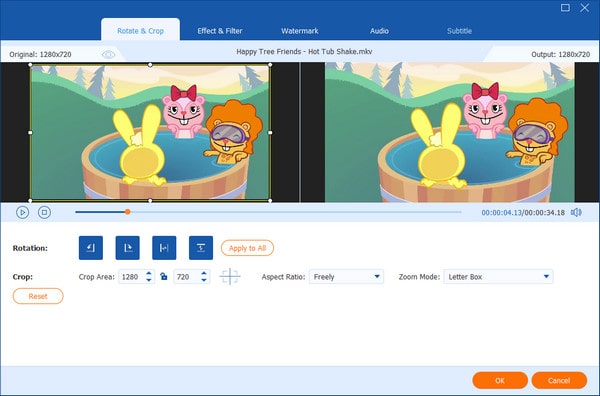Click the top-center crop handle
600x396 pixels.
coord(150,65)
